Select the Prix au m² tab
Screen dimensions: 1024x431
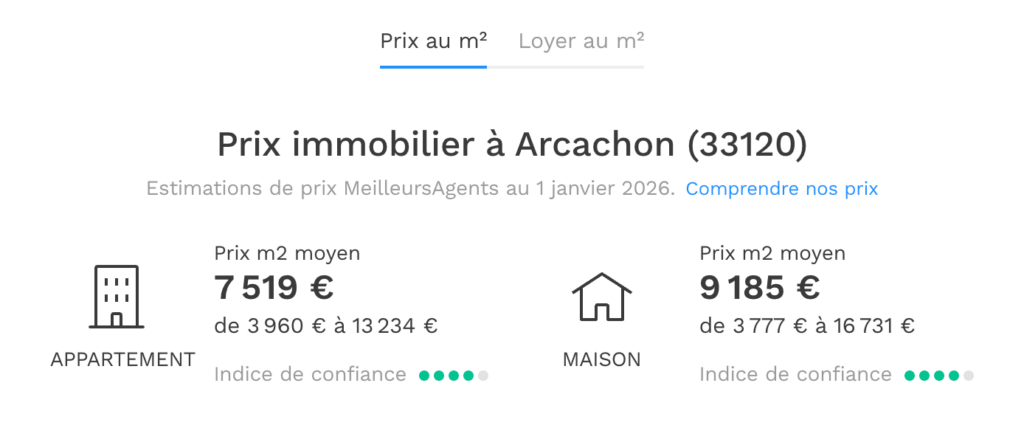point(433,41)
